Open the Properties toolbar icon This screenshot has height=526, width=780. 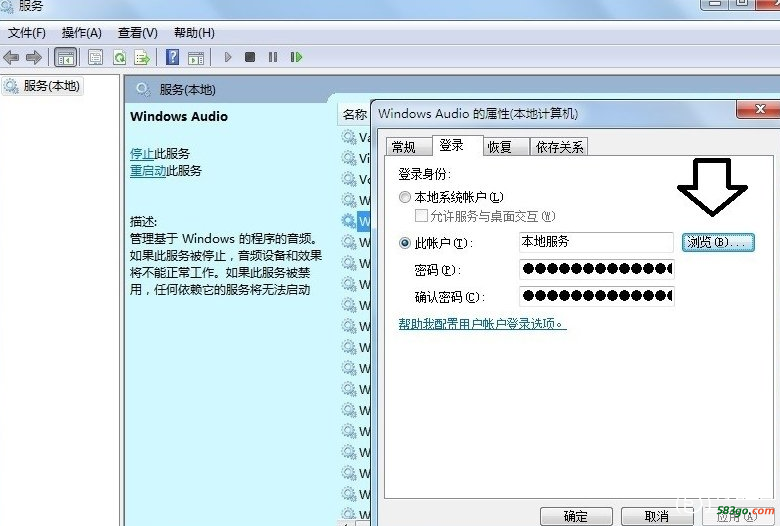click(x=95, y=58)
